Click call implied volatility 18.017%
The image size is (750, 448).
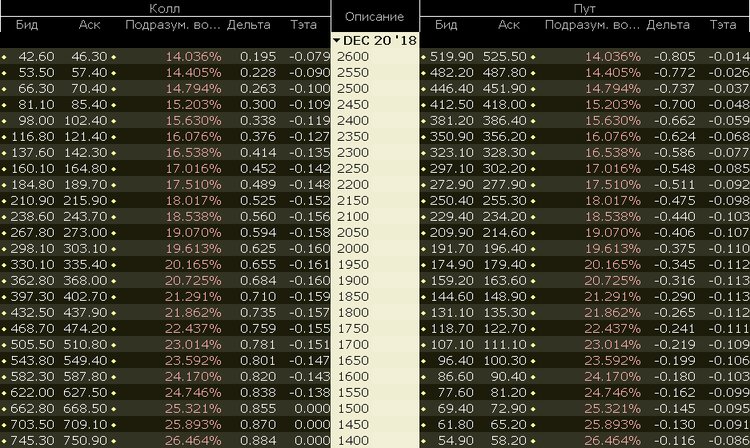(193, 201)
